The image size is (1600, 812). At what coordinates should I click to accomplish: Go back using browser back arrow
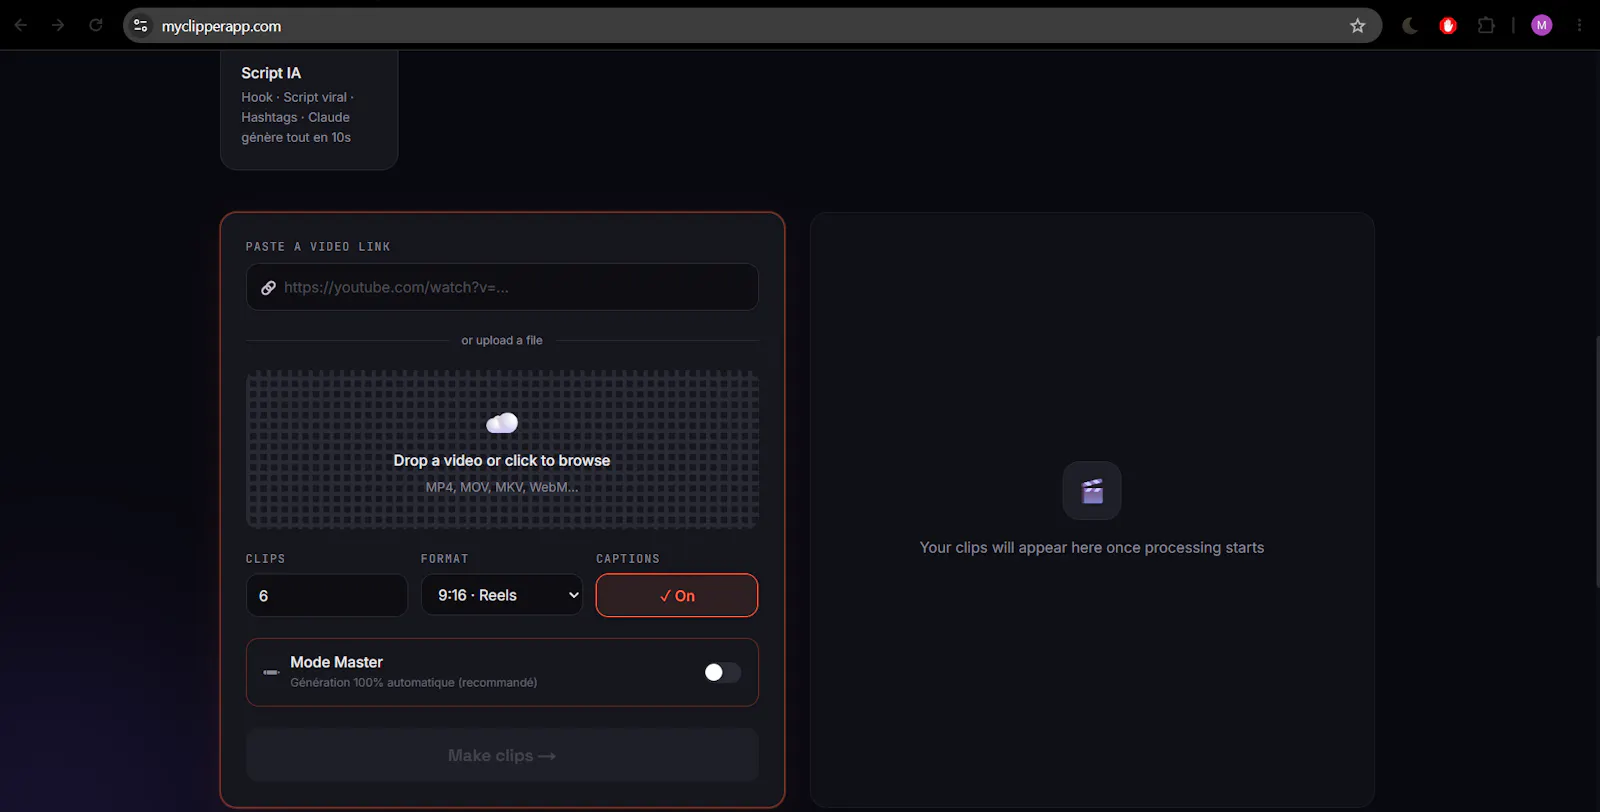click(20, 25)
